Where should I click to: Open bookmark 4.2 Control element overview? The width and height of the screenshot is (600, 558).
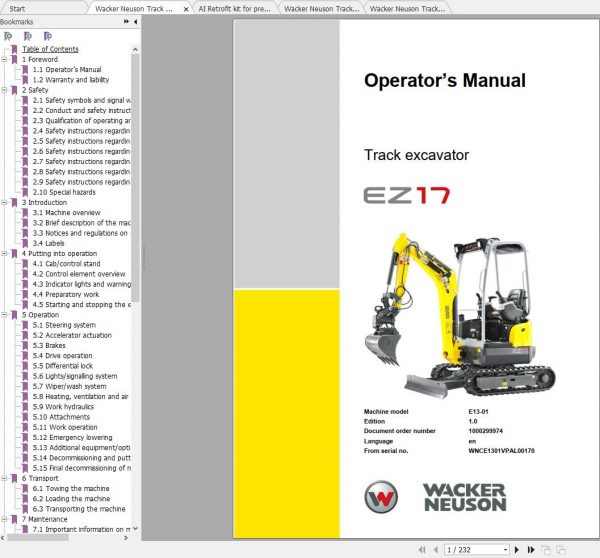[x=79, y=274]
